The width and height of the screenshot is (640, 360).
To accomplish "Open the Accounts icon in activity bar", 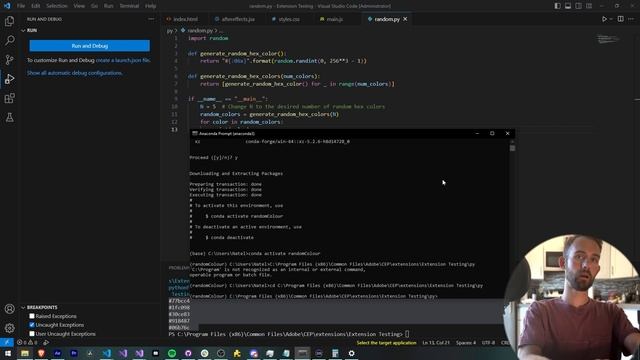I will [9, 309].
